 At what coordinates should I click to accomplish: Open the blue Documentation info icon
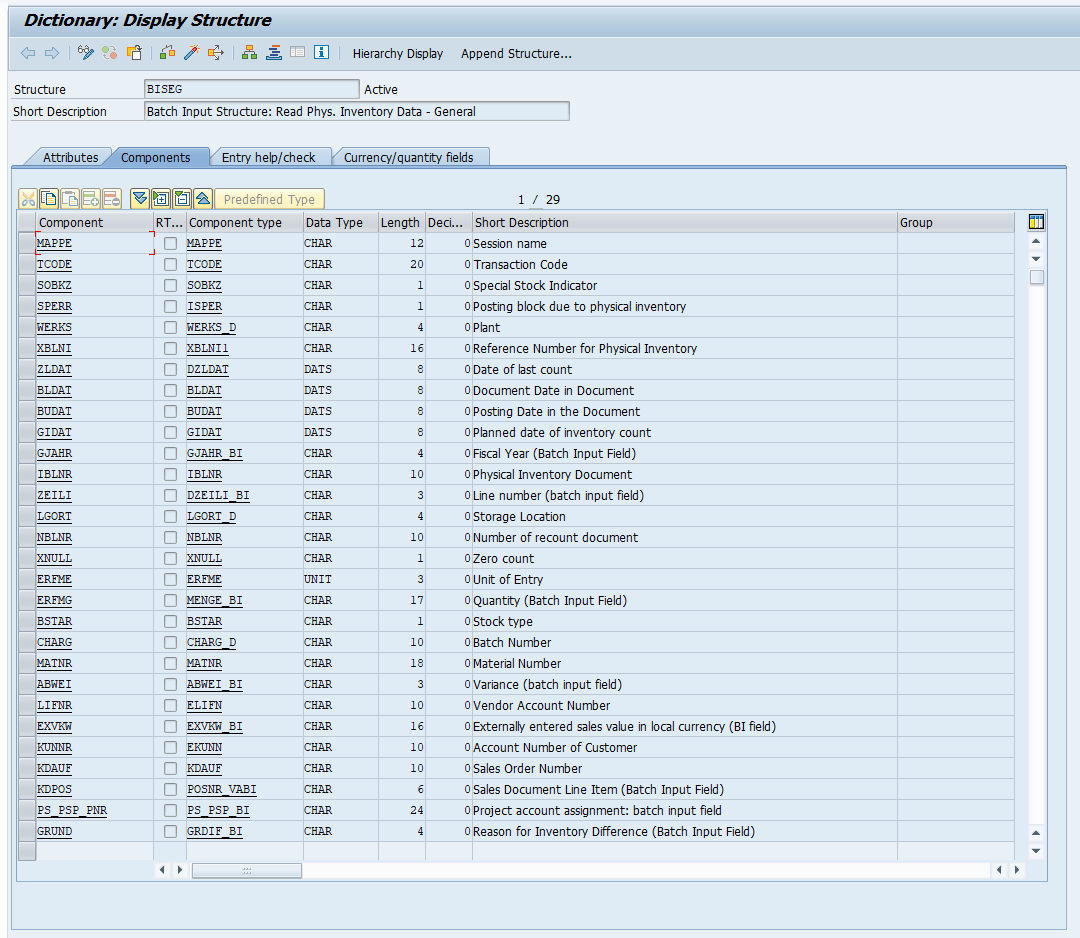pos(321,53)
